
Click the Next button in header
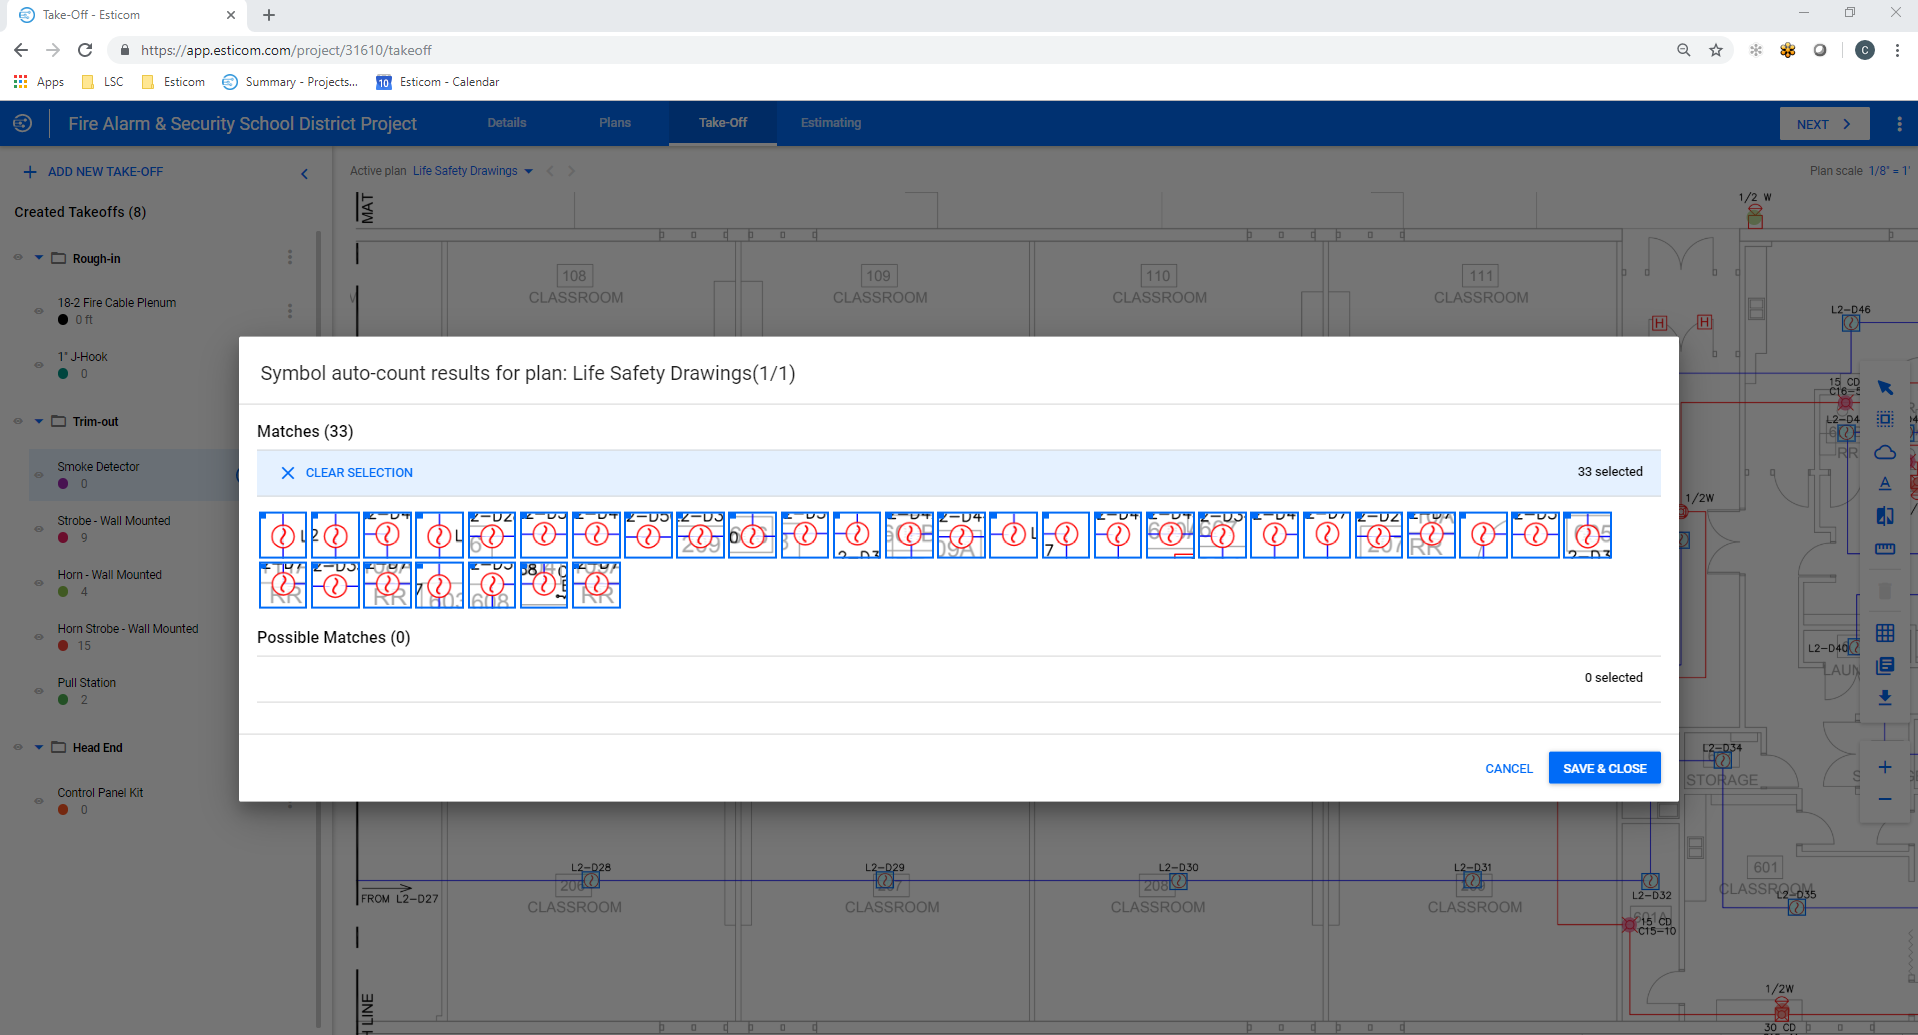coord(1824,124)
